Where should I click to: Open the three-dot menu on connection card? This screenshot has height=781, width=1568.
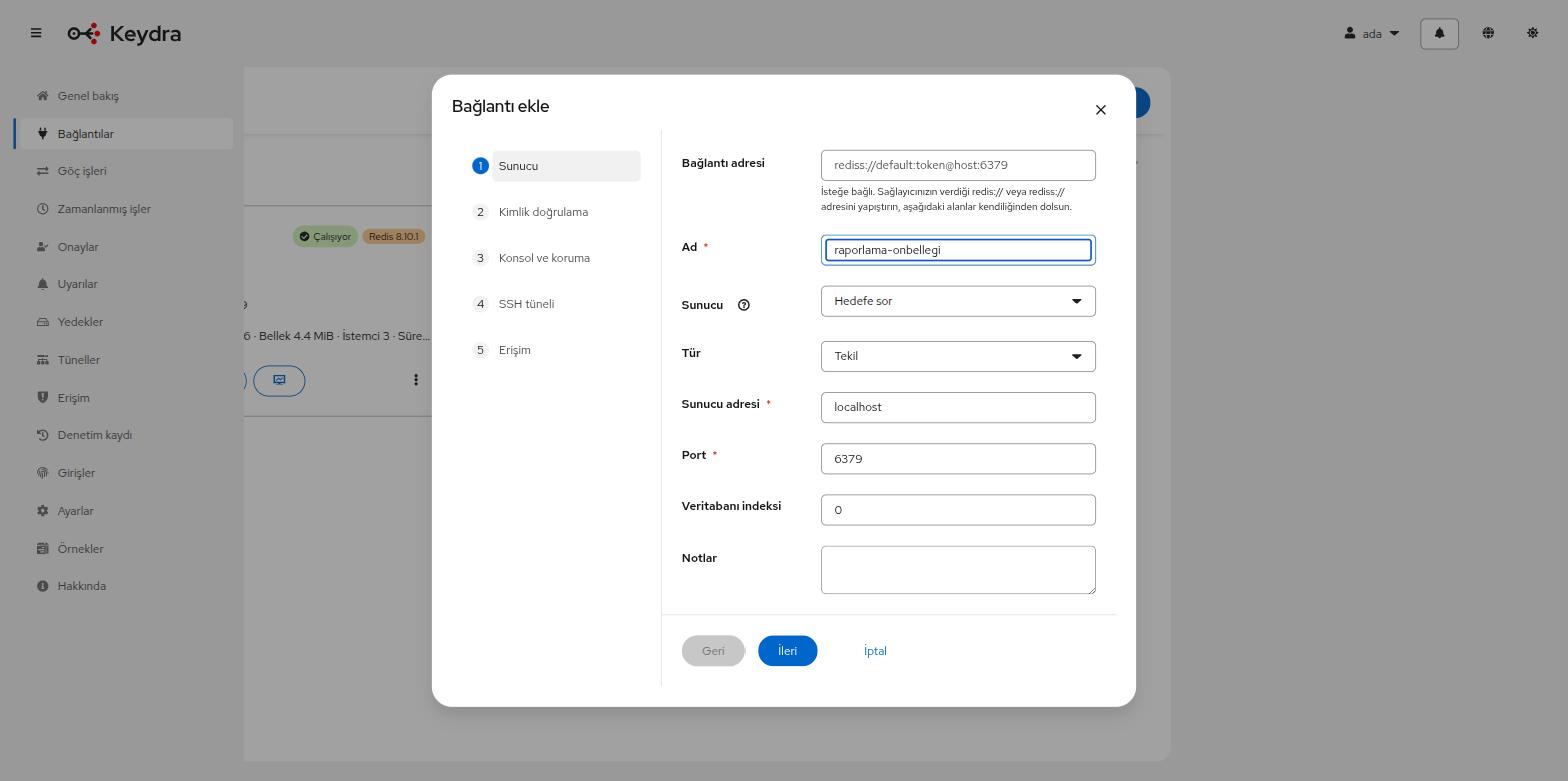[416, 380]
